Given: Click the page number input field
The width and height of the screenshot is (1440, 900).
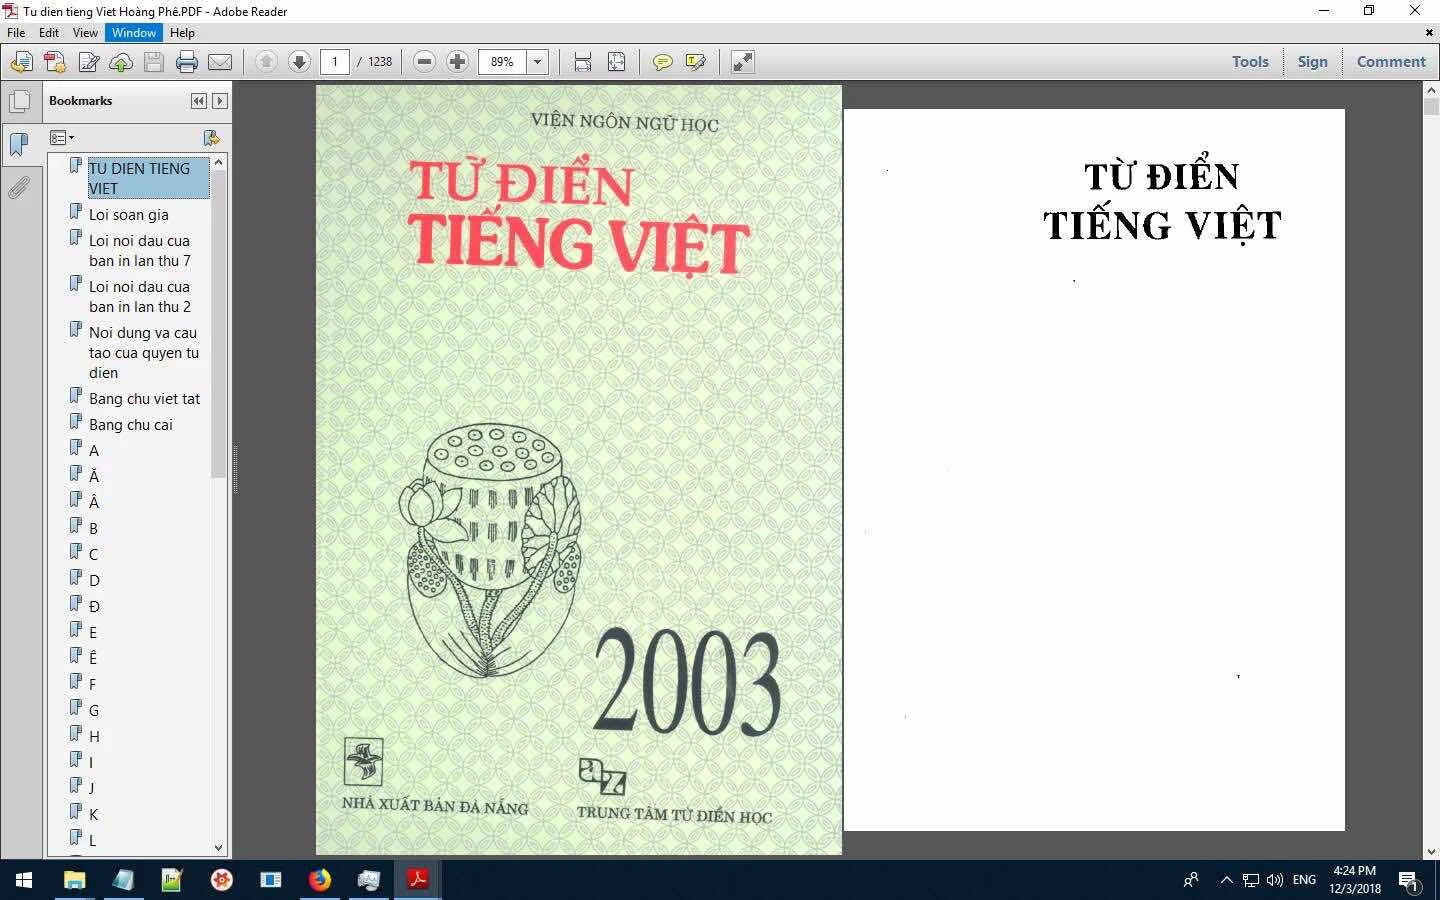Looking at the screenshot, I should (335, 62).
